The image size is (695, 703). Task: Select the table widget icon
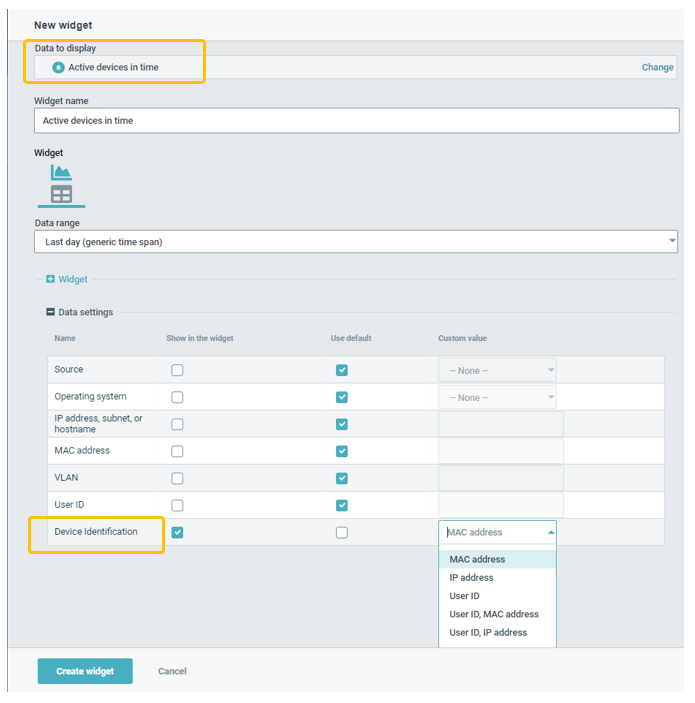(61, 194)
